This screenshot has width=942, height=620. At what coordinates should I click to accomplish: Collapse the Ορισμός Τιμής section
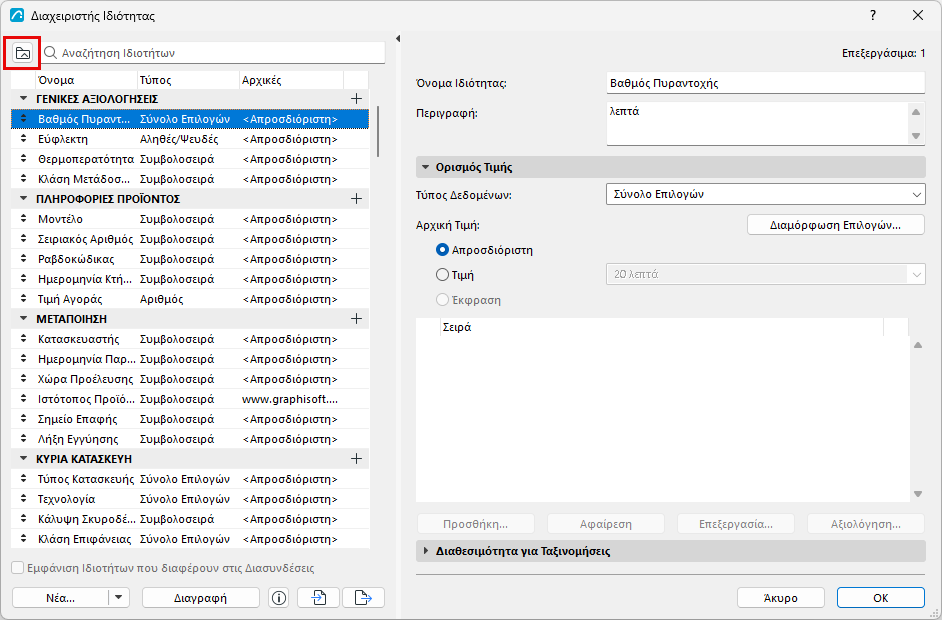tap(426, 167)
